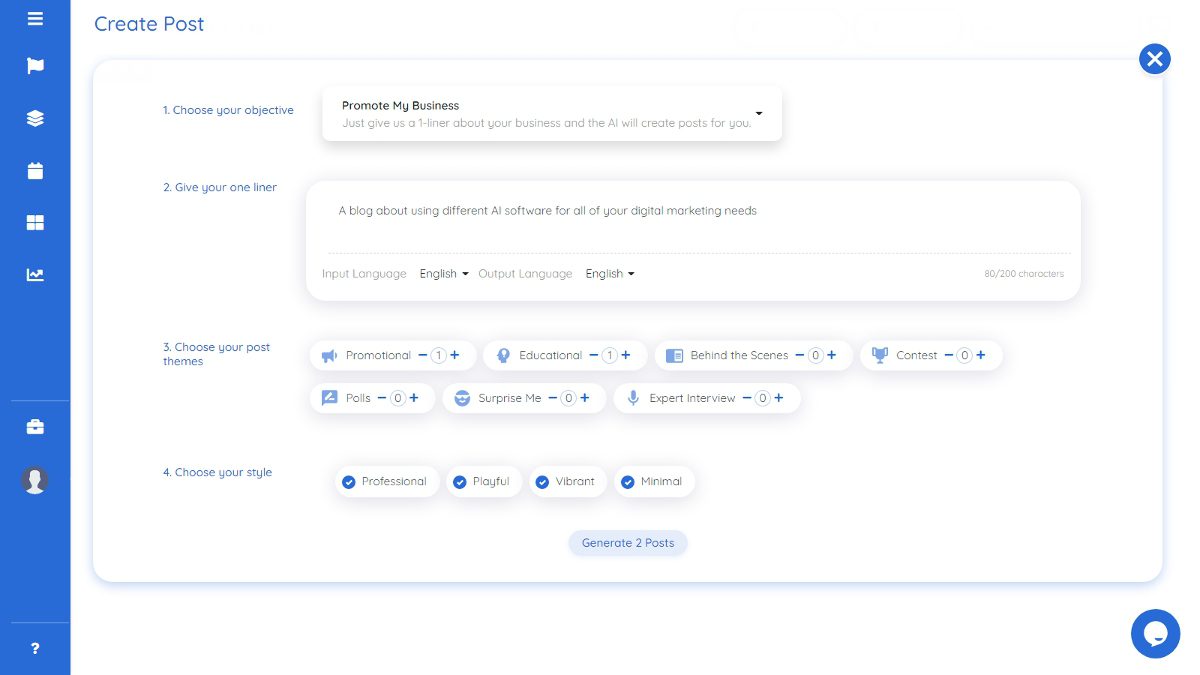
Task: Open the chat support bubble
Action: 1155,633
